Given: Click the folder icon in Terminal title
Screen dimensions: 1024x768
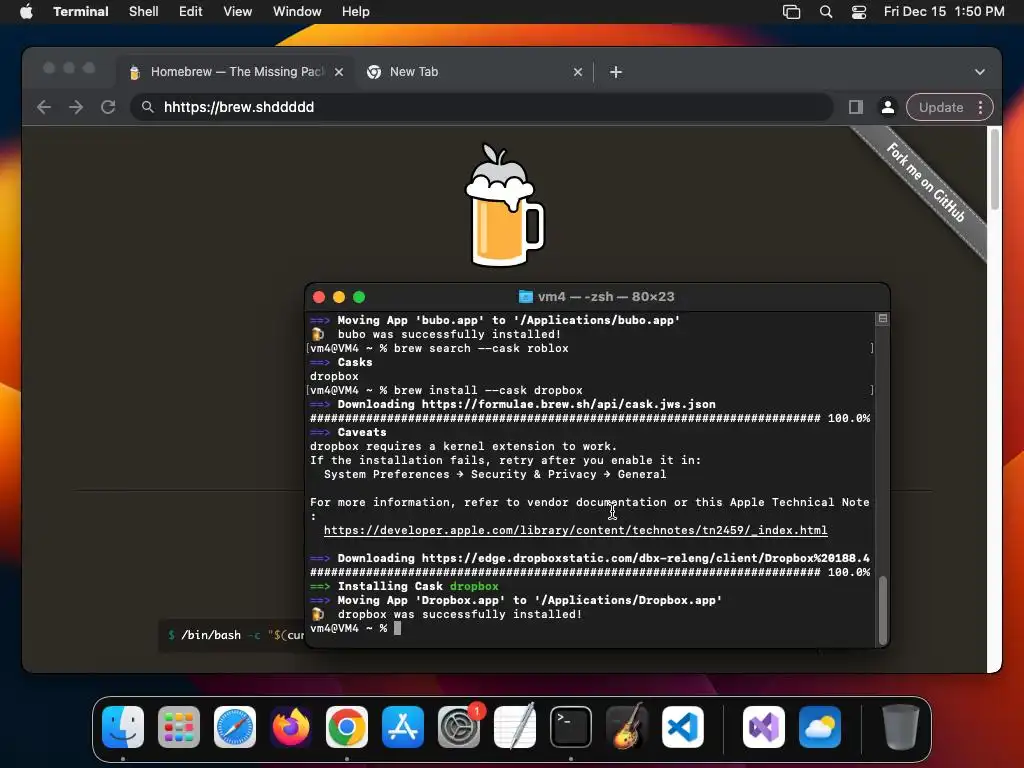Looking at the screenshot, I should (x=525, y=296).
